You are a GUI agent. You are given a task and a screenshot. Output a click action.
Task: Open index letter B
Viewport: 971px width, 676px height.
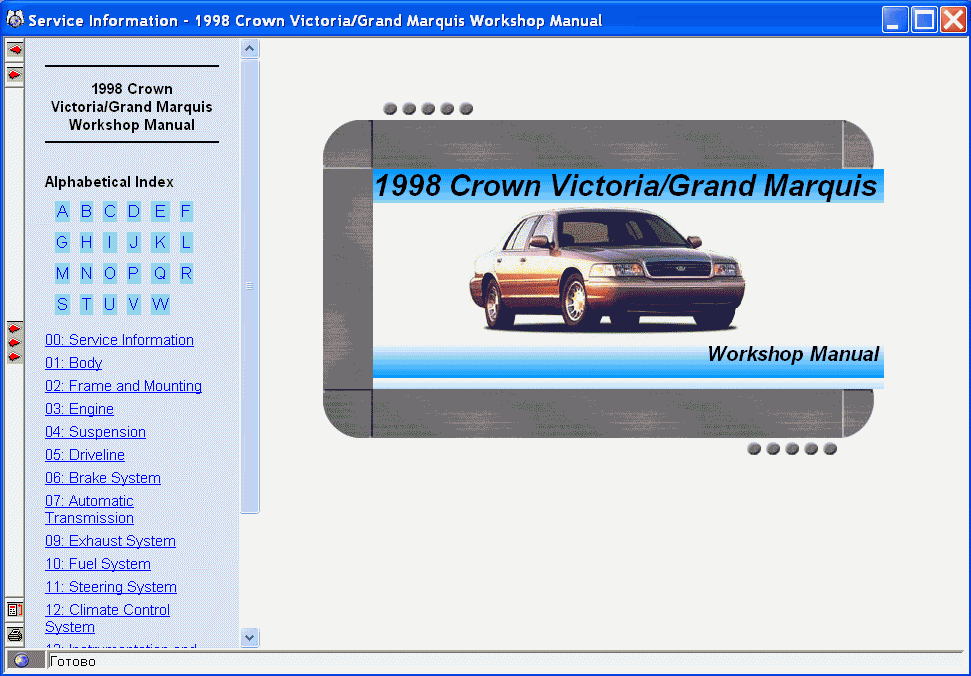pos(86,212)
